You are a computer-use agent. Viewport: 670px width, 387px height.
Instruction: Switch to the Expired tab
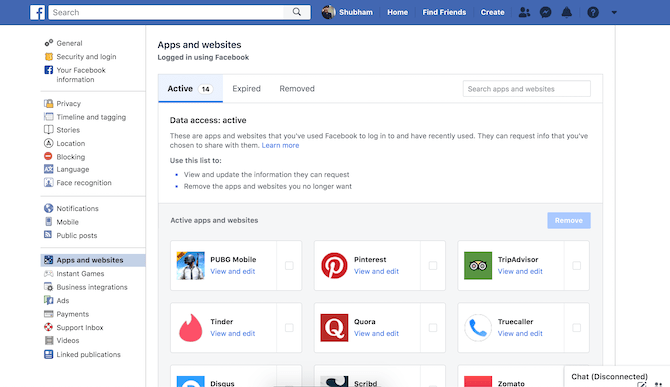click(x=247, y=88)
